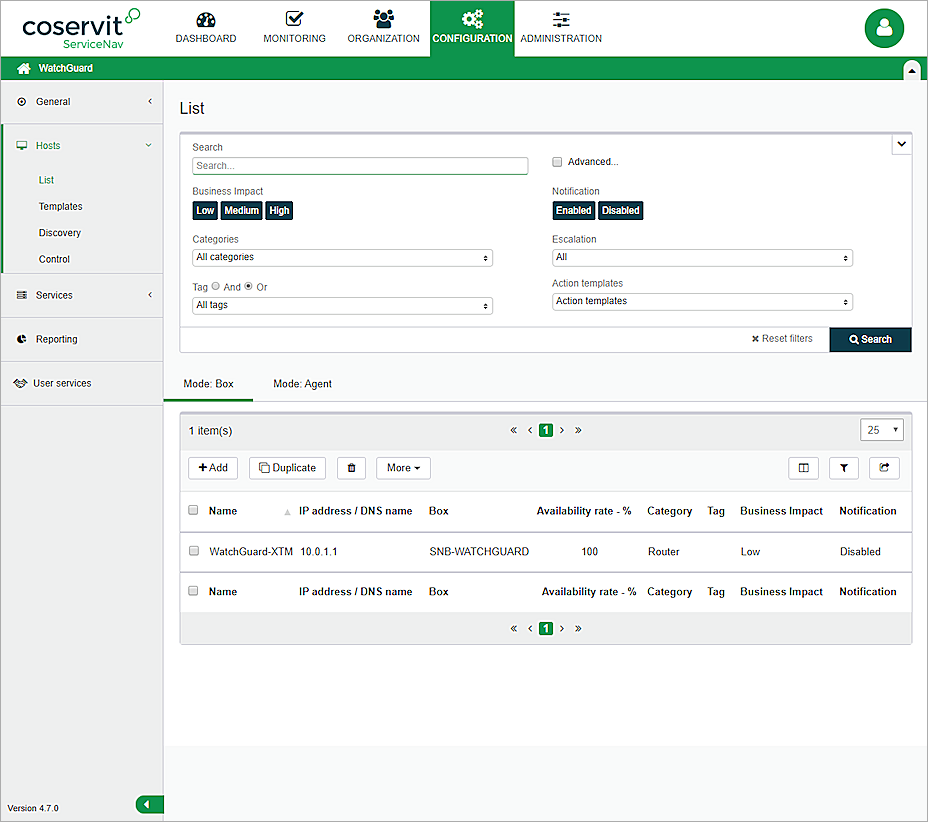Expand the Action templates dropdown
This screenshot has width=928, height=822.
tap(701, 302)
